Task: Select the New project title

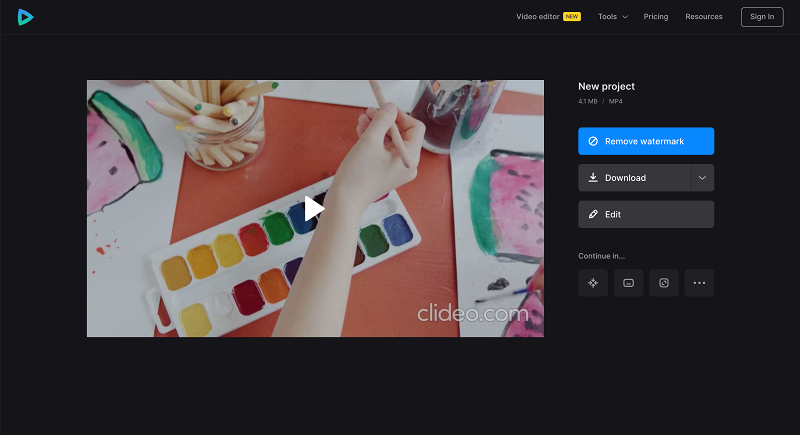Action: [606, 87]
